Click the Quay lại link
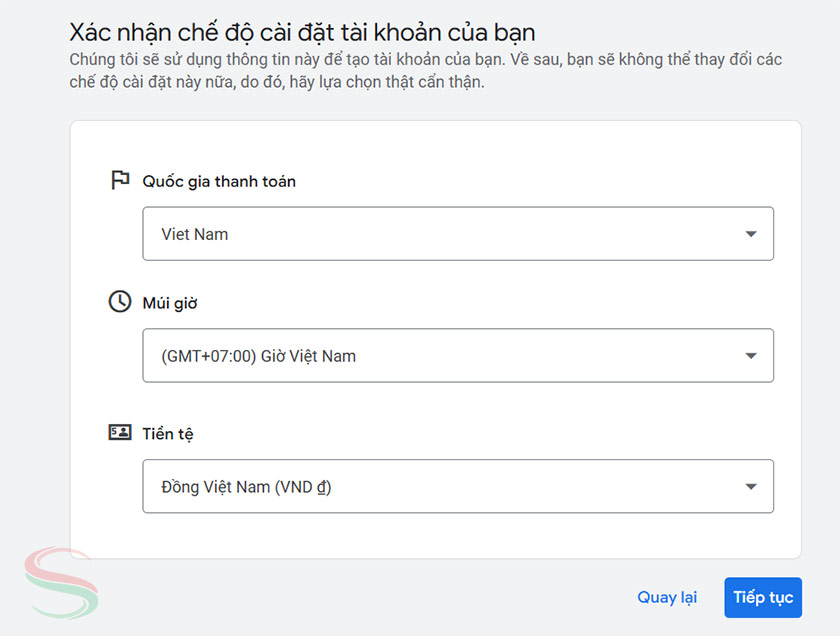The height and width of the screenshot is (636, 840). 667,597
